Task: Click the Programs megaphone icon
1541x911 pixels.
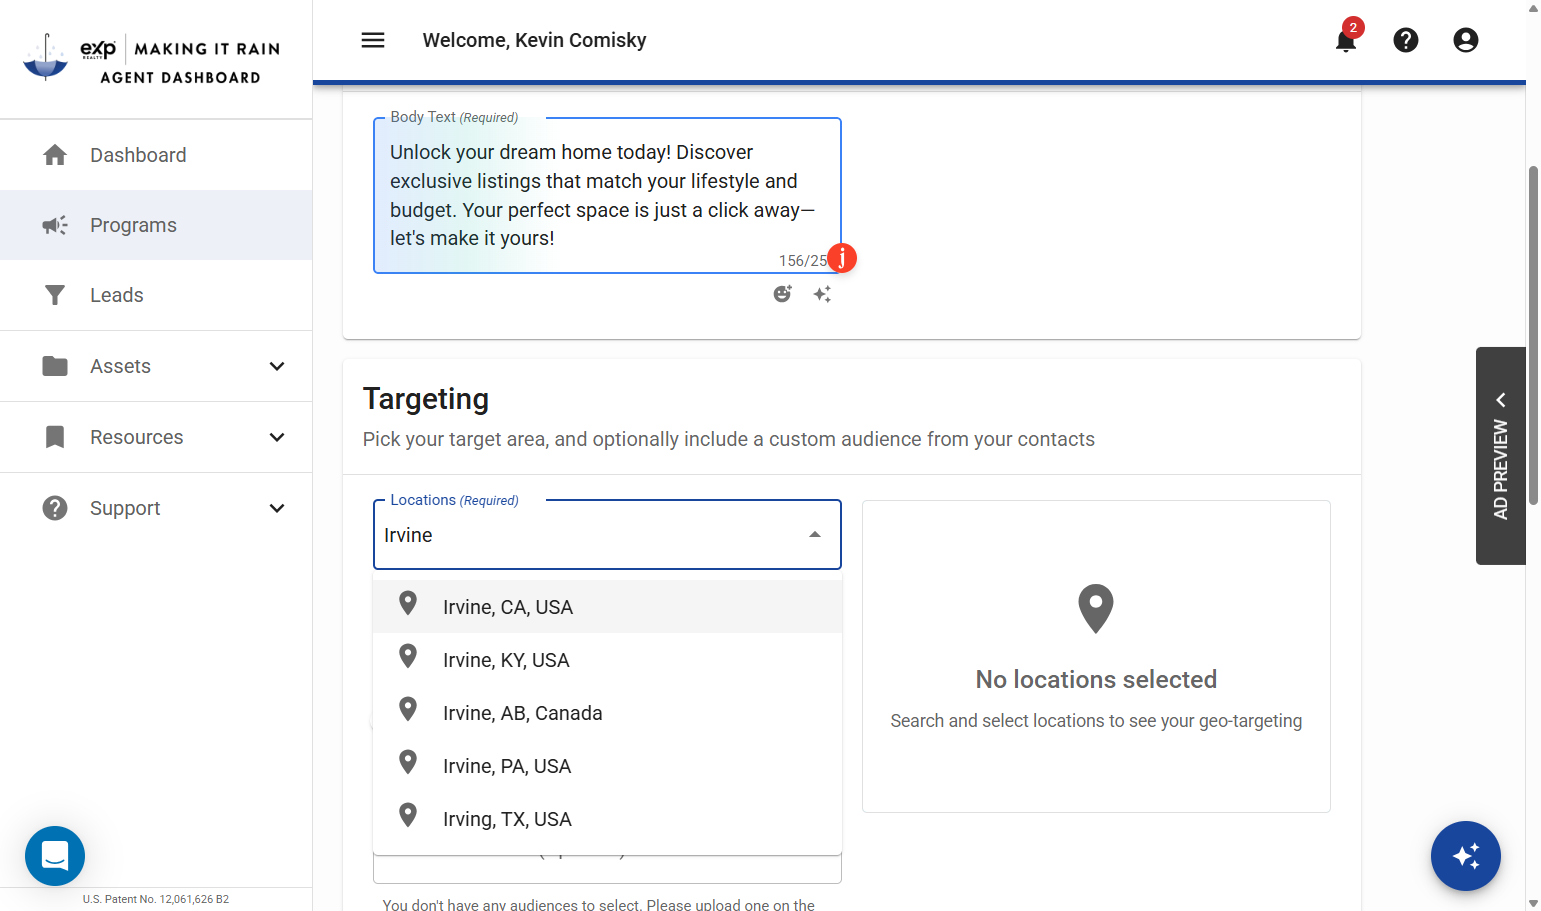Action: [55, 225]
